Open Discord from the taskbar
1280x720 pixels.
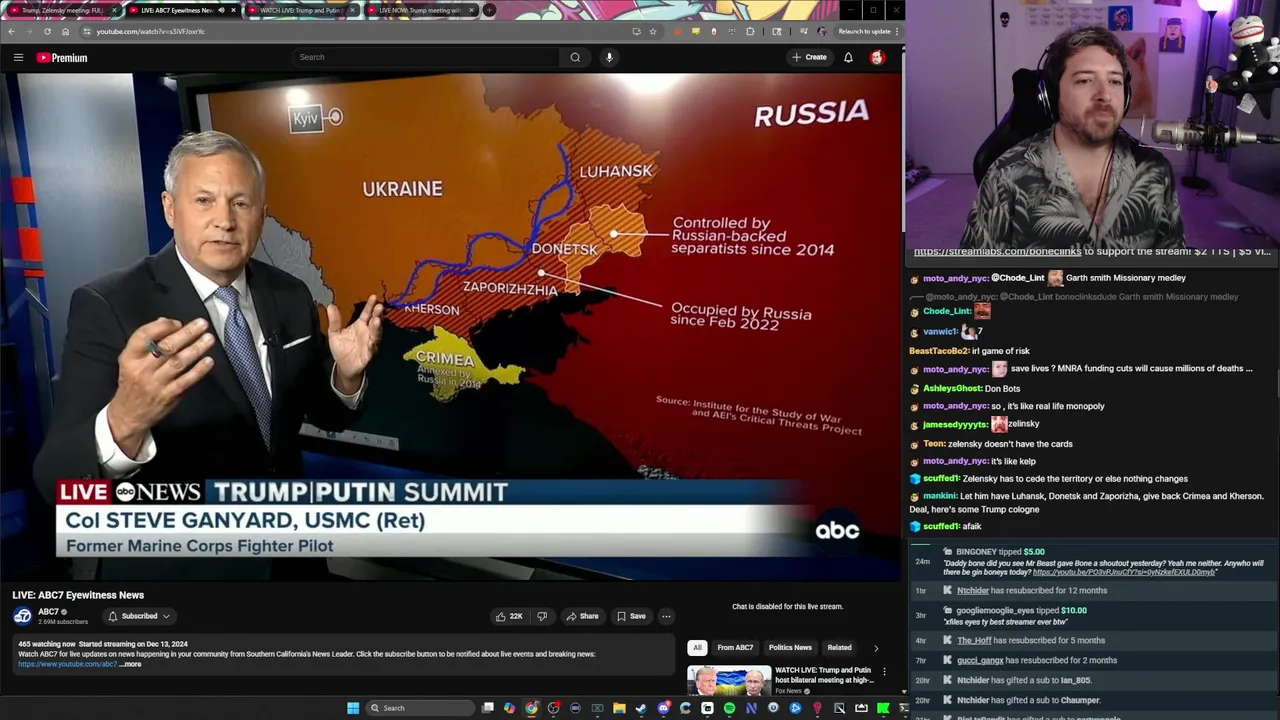pyautogui.click(x=663, y=708)
